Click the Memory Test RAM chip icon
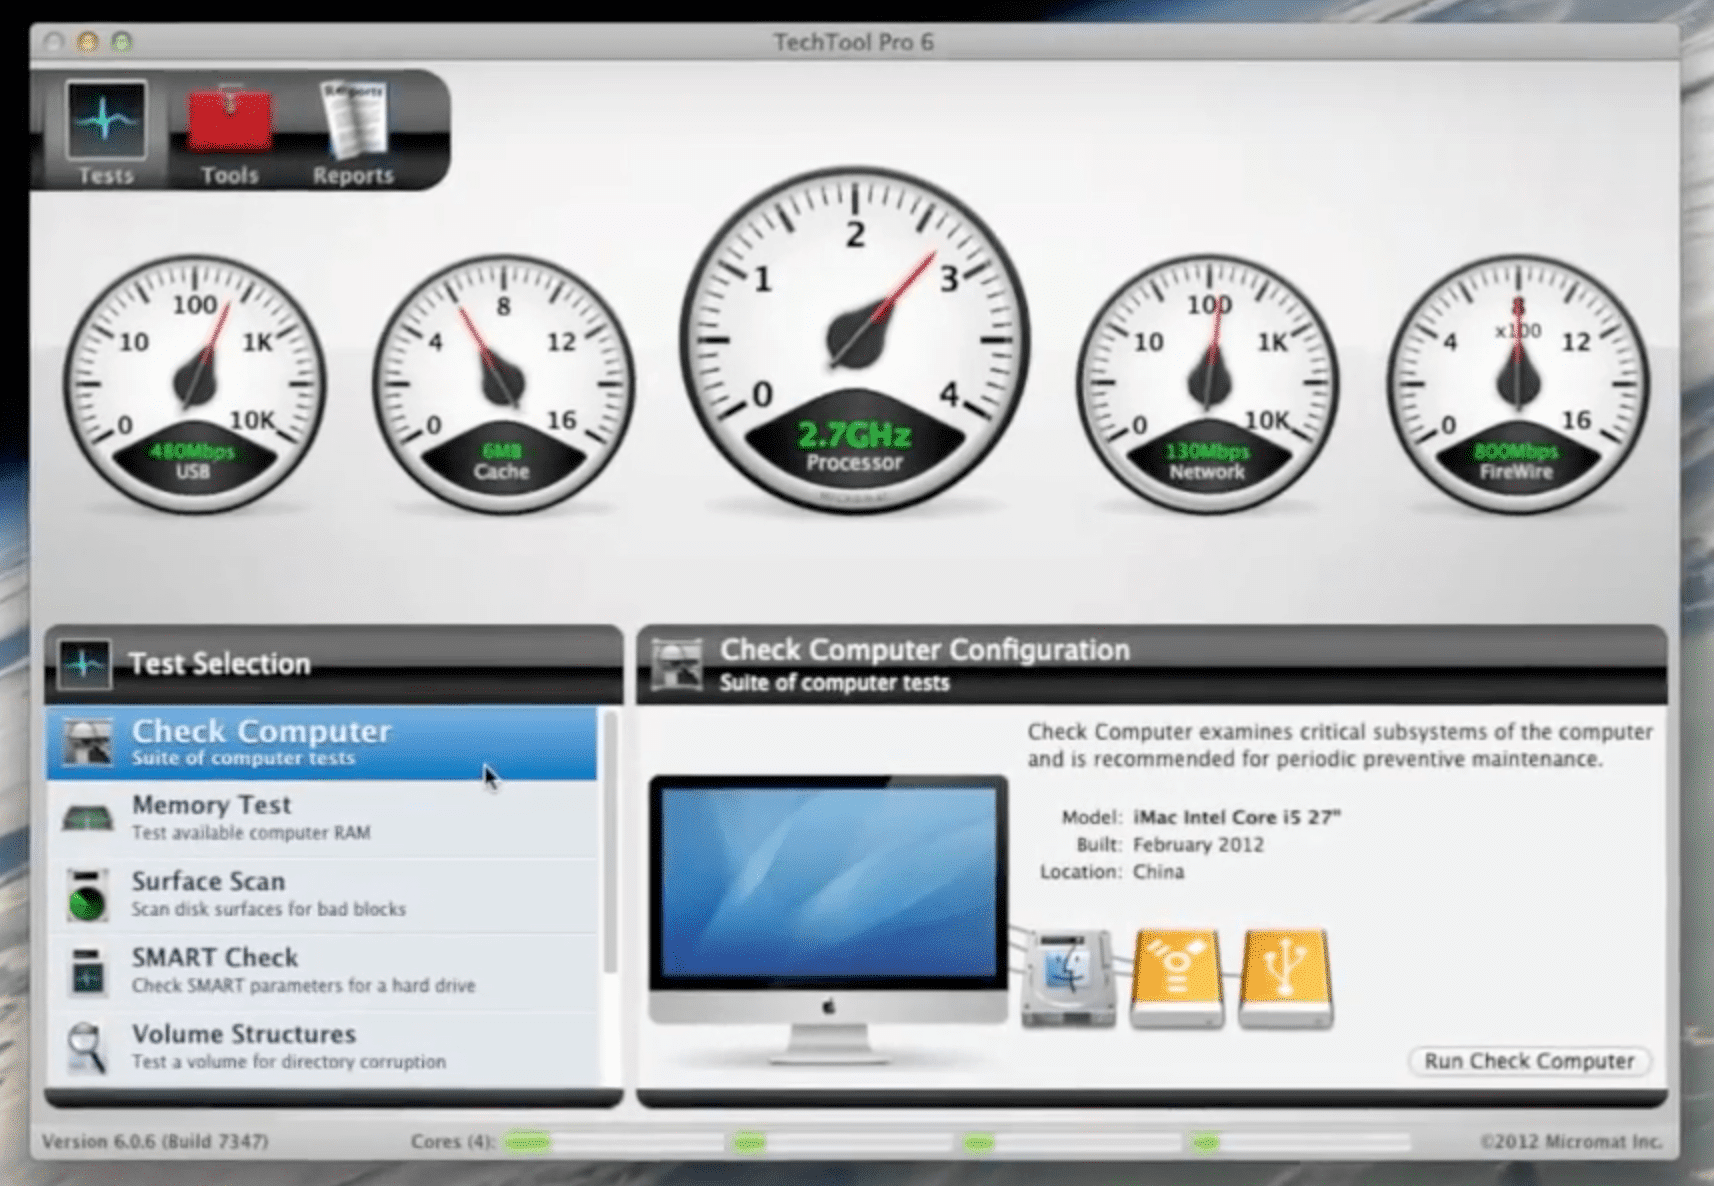1714x1186 pixels. coord(88,819)
